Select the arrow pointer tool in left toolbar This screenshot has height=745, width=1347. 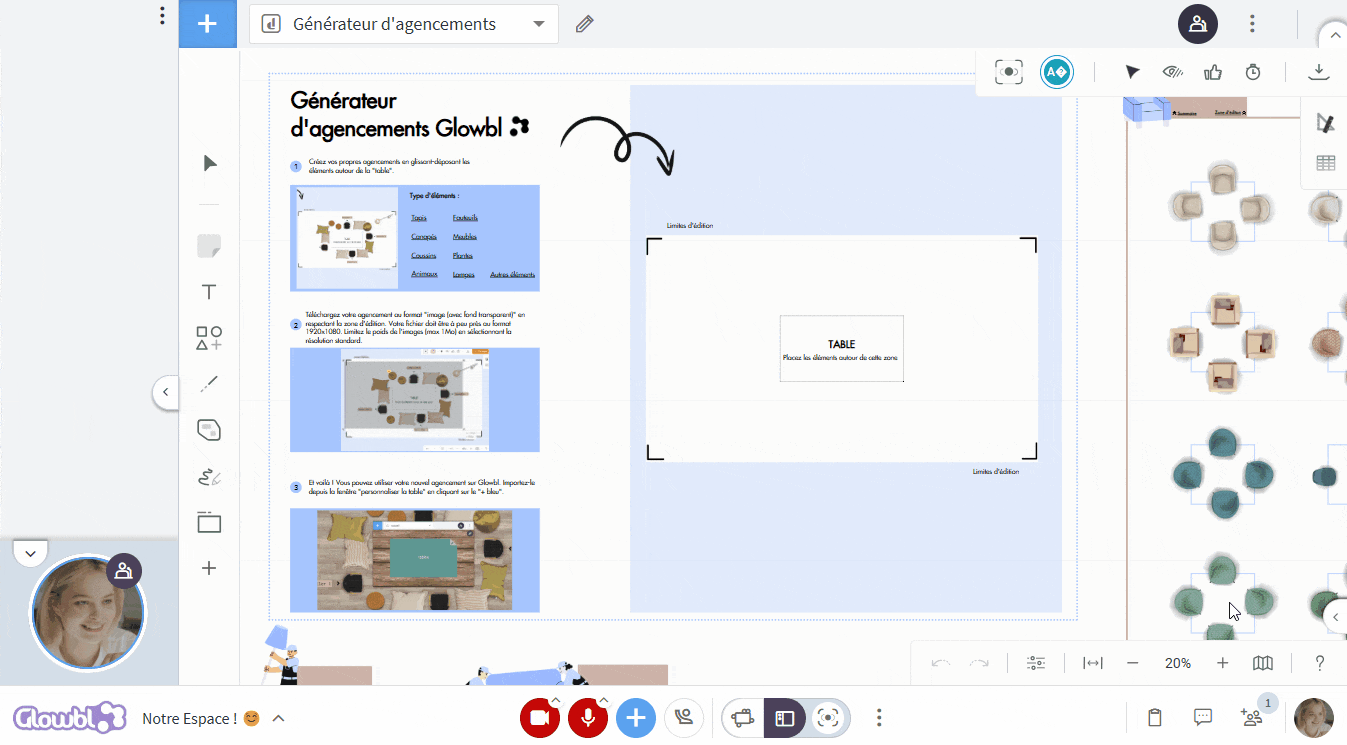pyautogui.click(x=209, y=164)
